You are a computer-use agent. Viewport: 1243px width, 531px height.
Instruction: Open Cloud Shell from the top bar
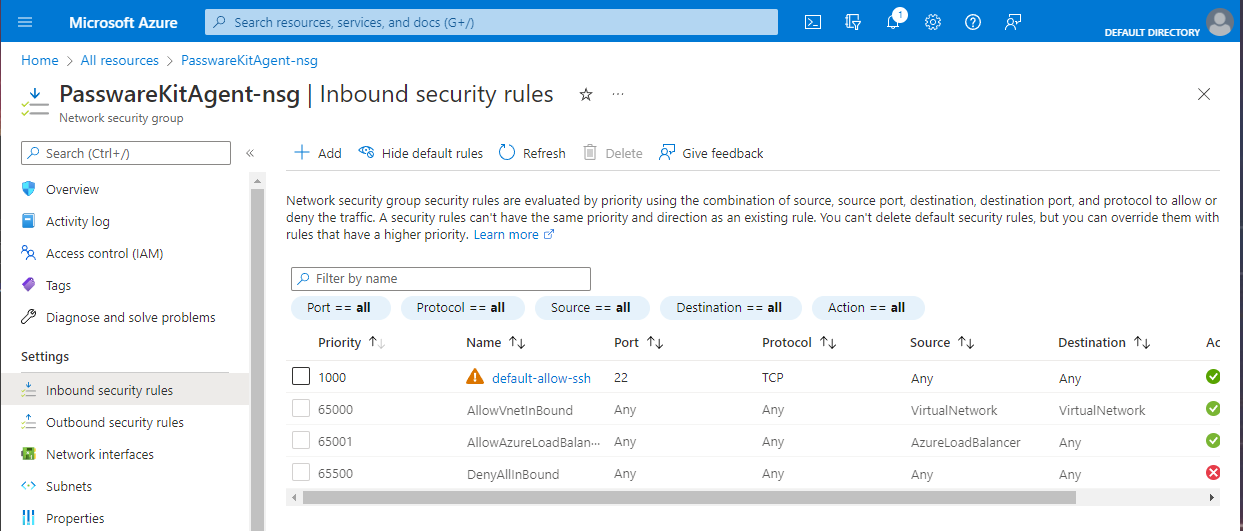(813, 22)
